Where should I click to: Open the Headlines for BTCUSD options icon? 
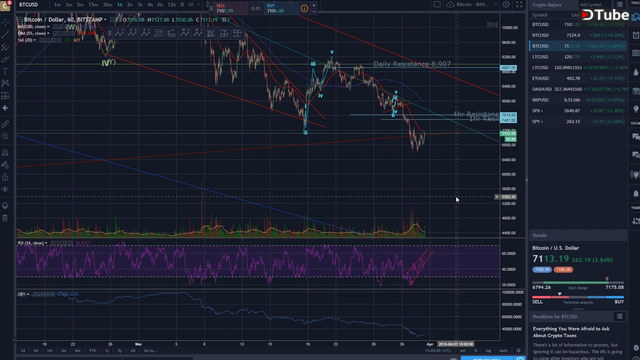(620, 316)
